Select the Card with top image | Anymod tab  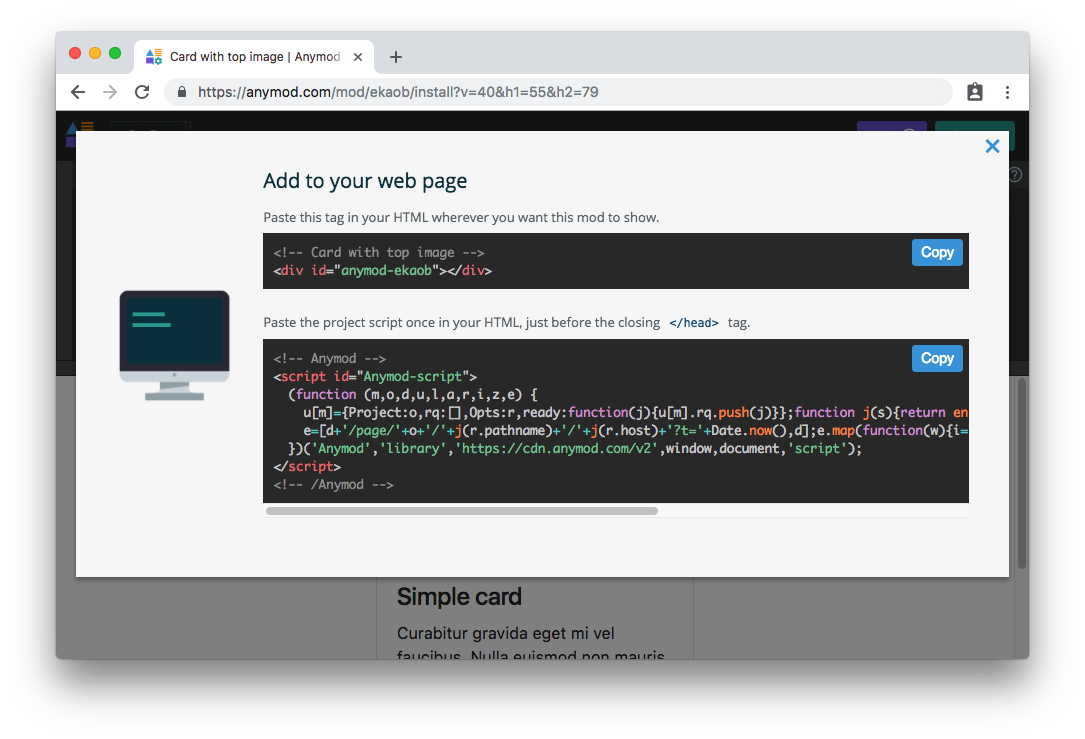click(254, 57)
